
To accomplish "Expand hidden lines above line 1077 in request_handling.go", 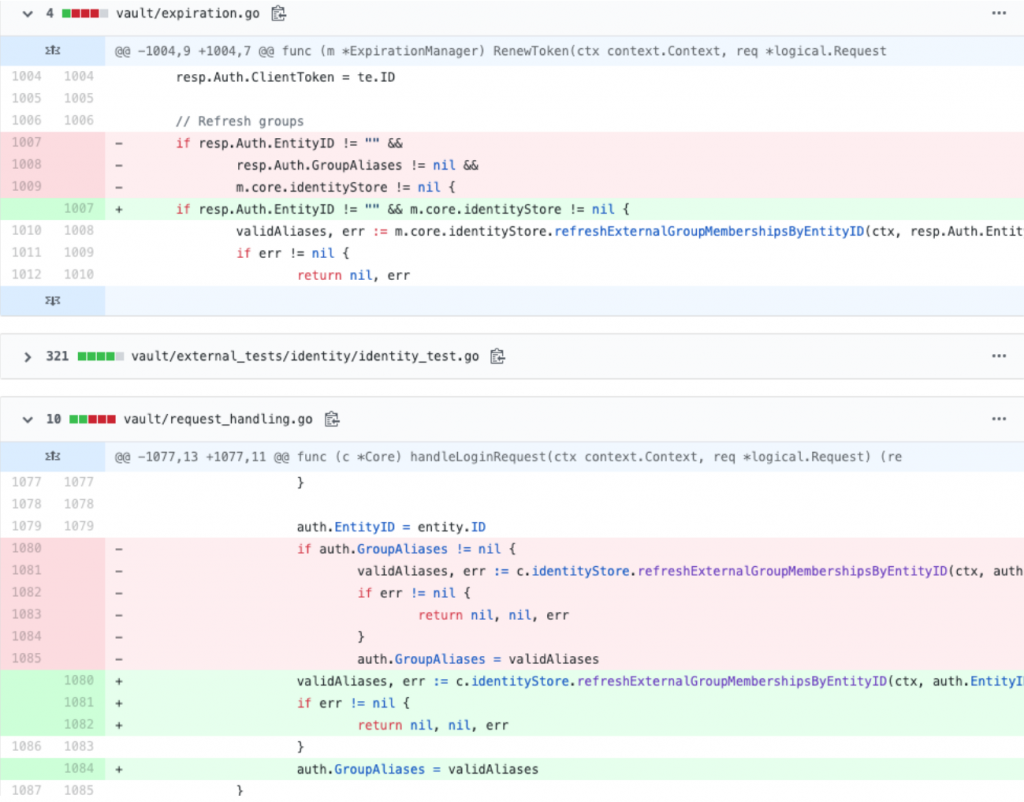I will (53, 457).
